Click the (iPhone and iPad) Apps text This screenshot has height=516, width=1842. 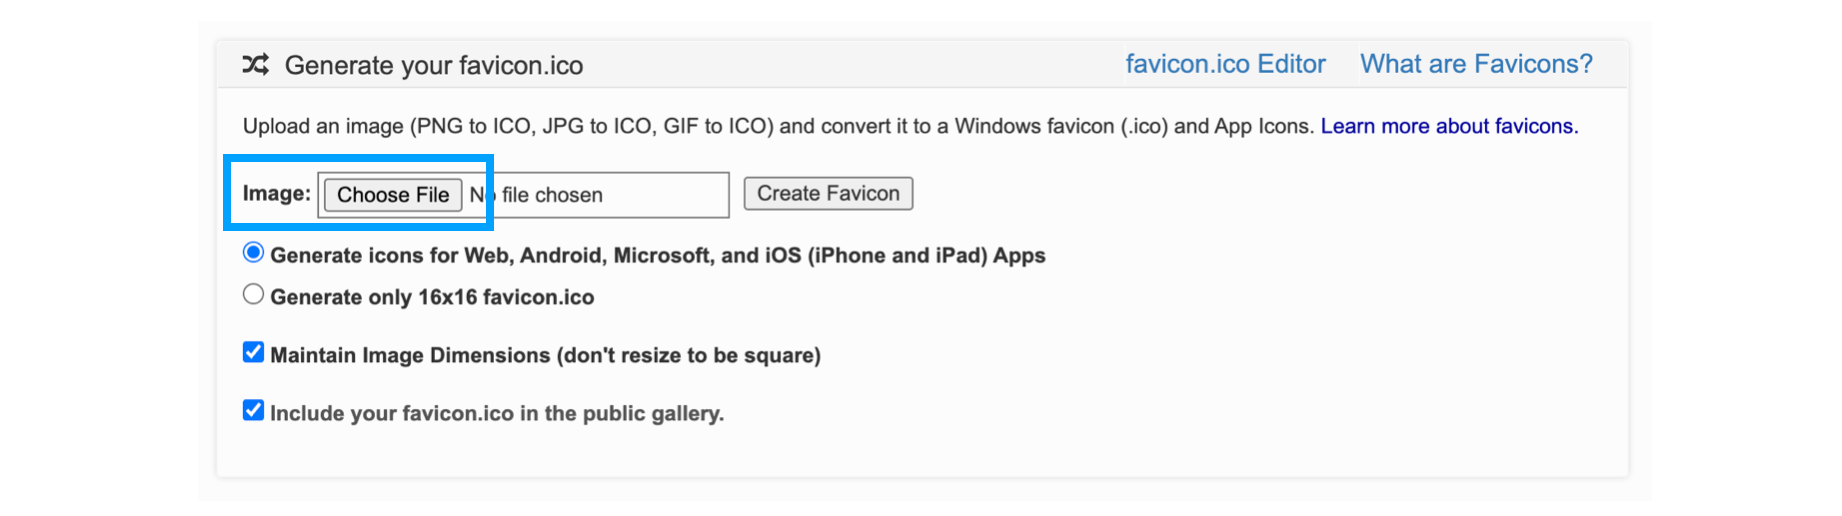[927, 255]
